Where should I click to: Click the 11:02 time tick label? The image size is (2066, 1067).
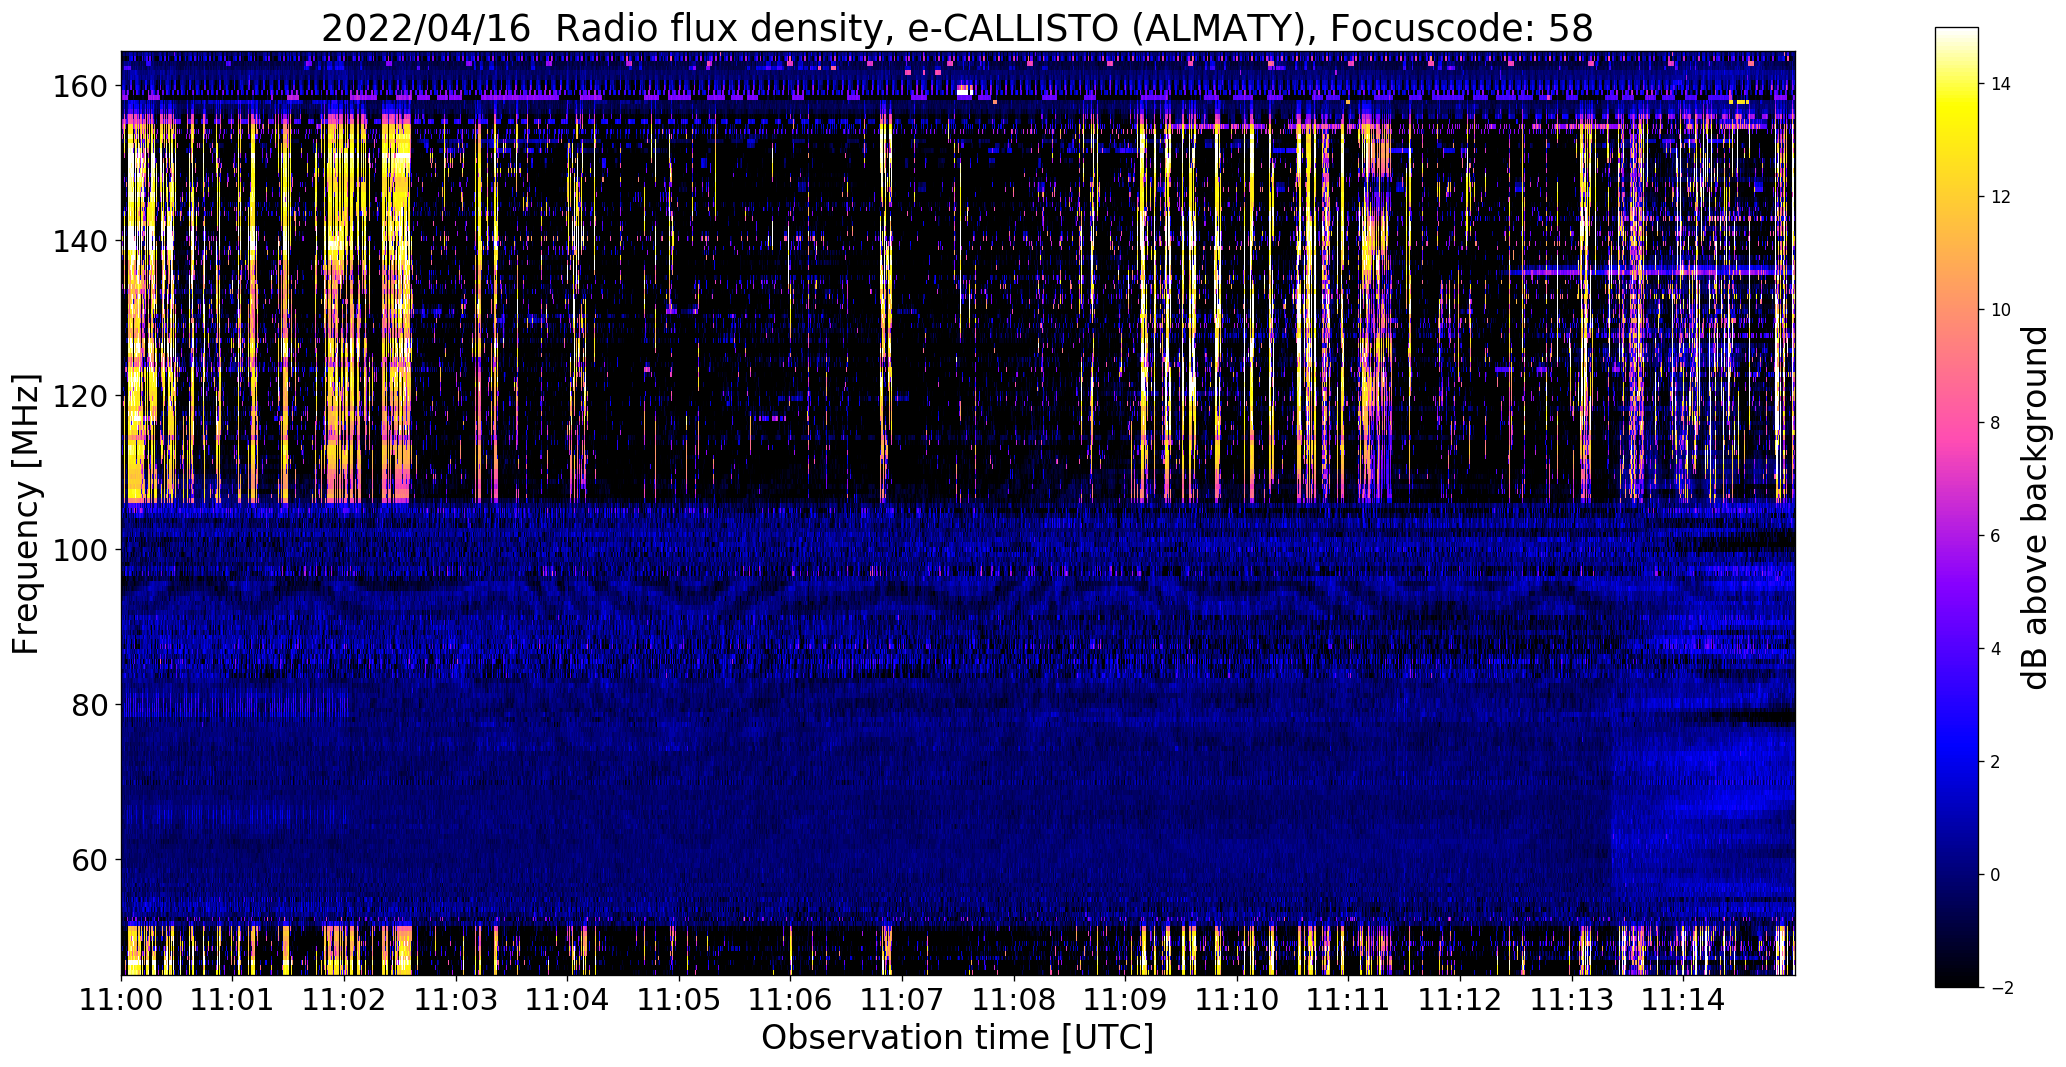pyautogui.click(x=345, y=999)
